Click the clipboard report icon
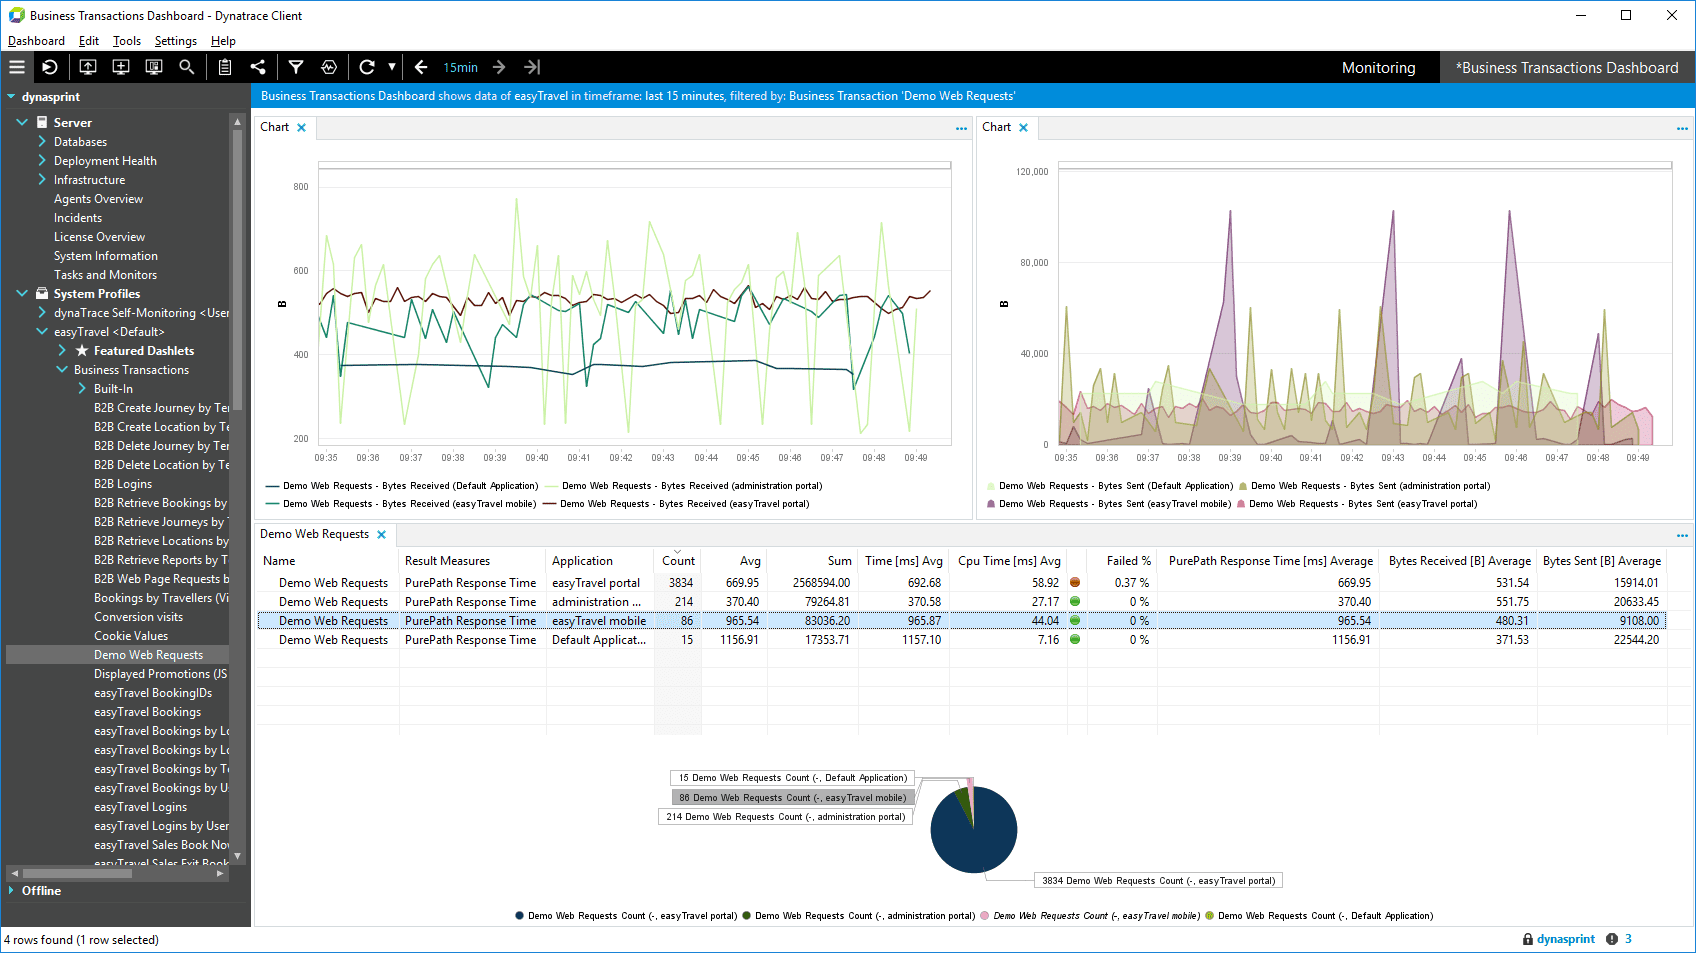The image size is (1696, 953). pos(225,67)
